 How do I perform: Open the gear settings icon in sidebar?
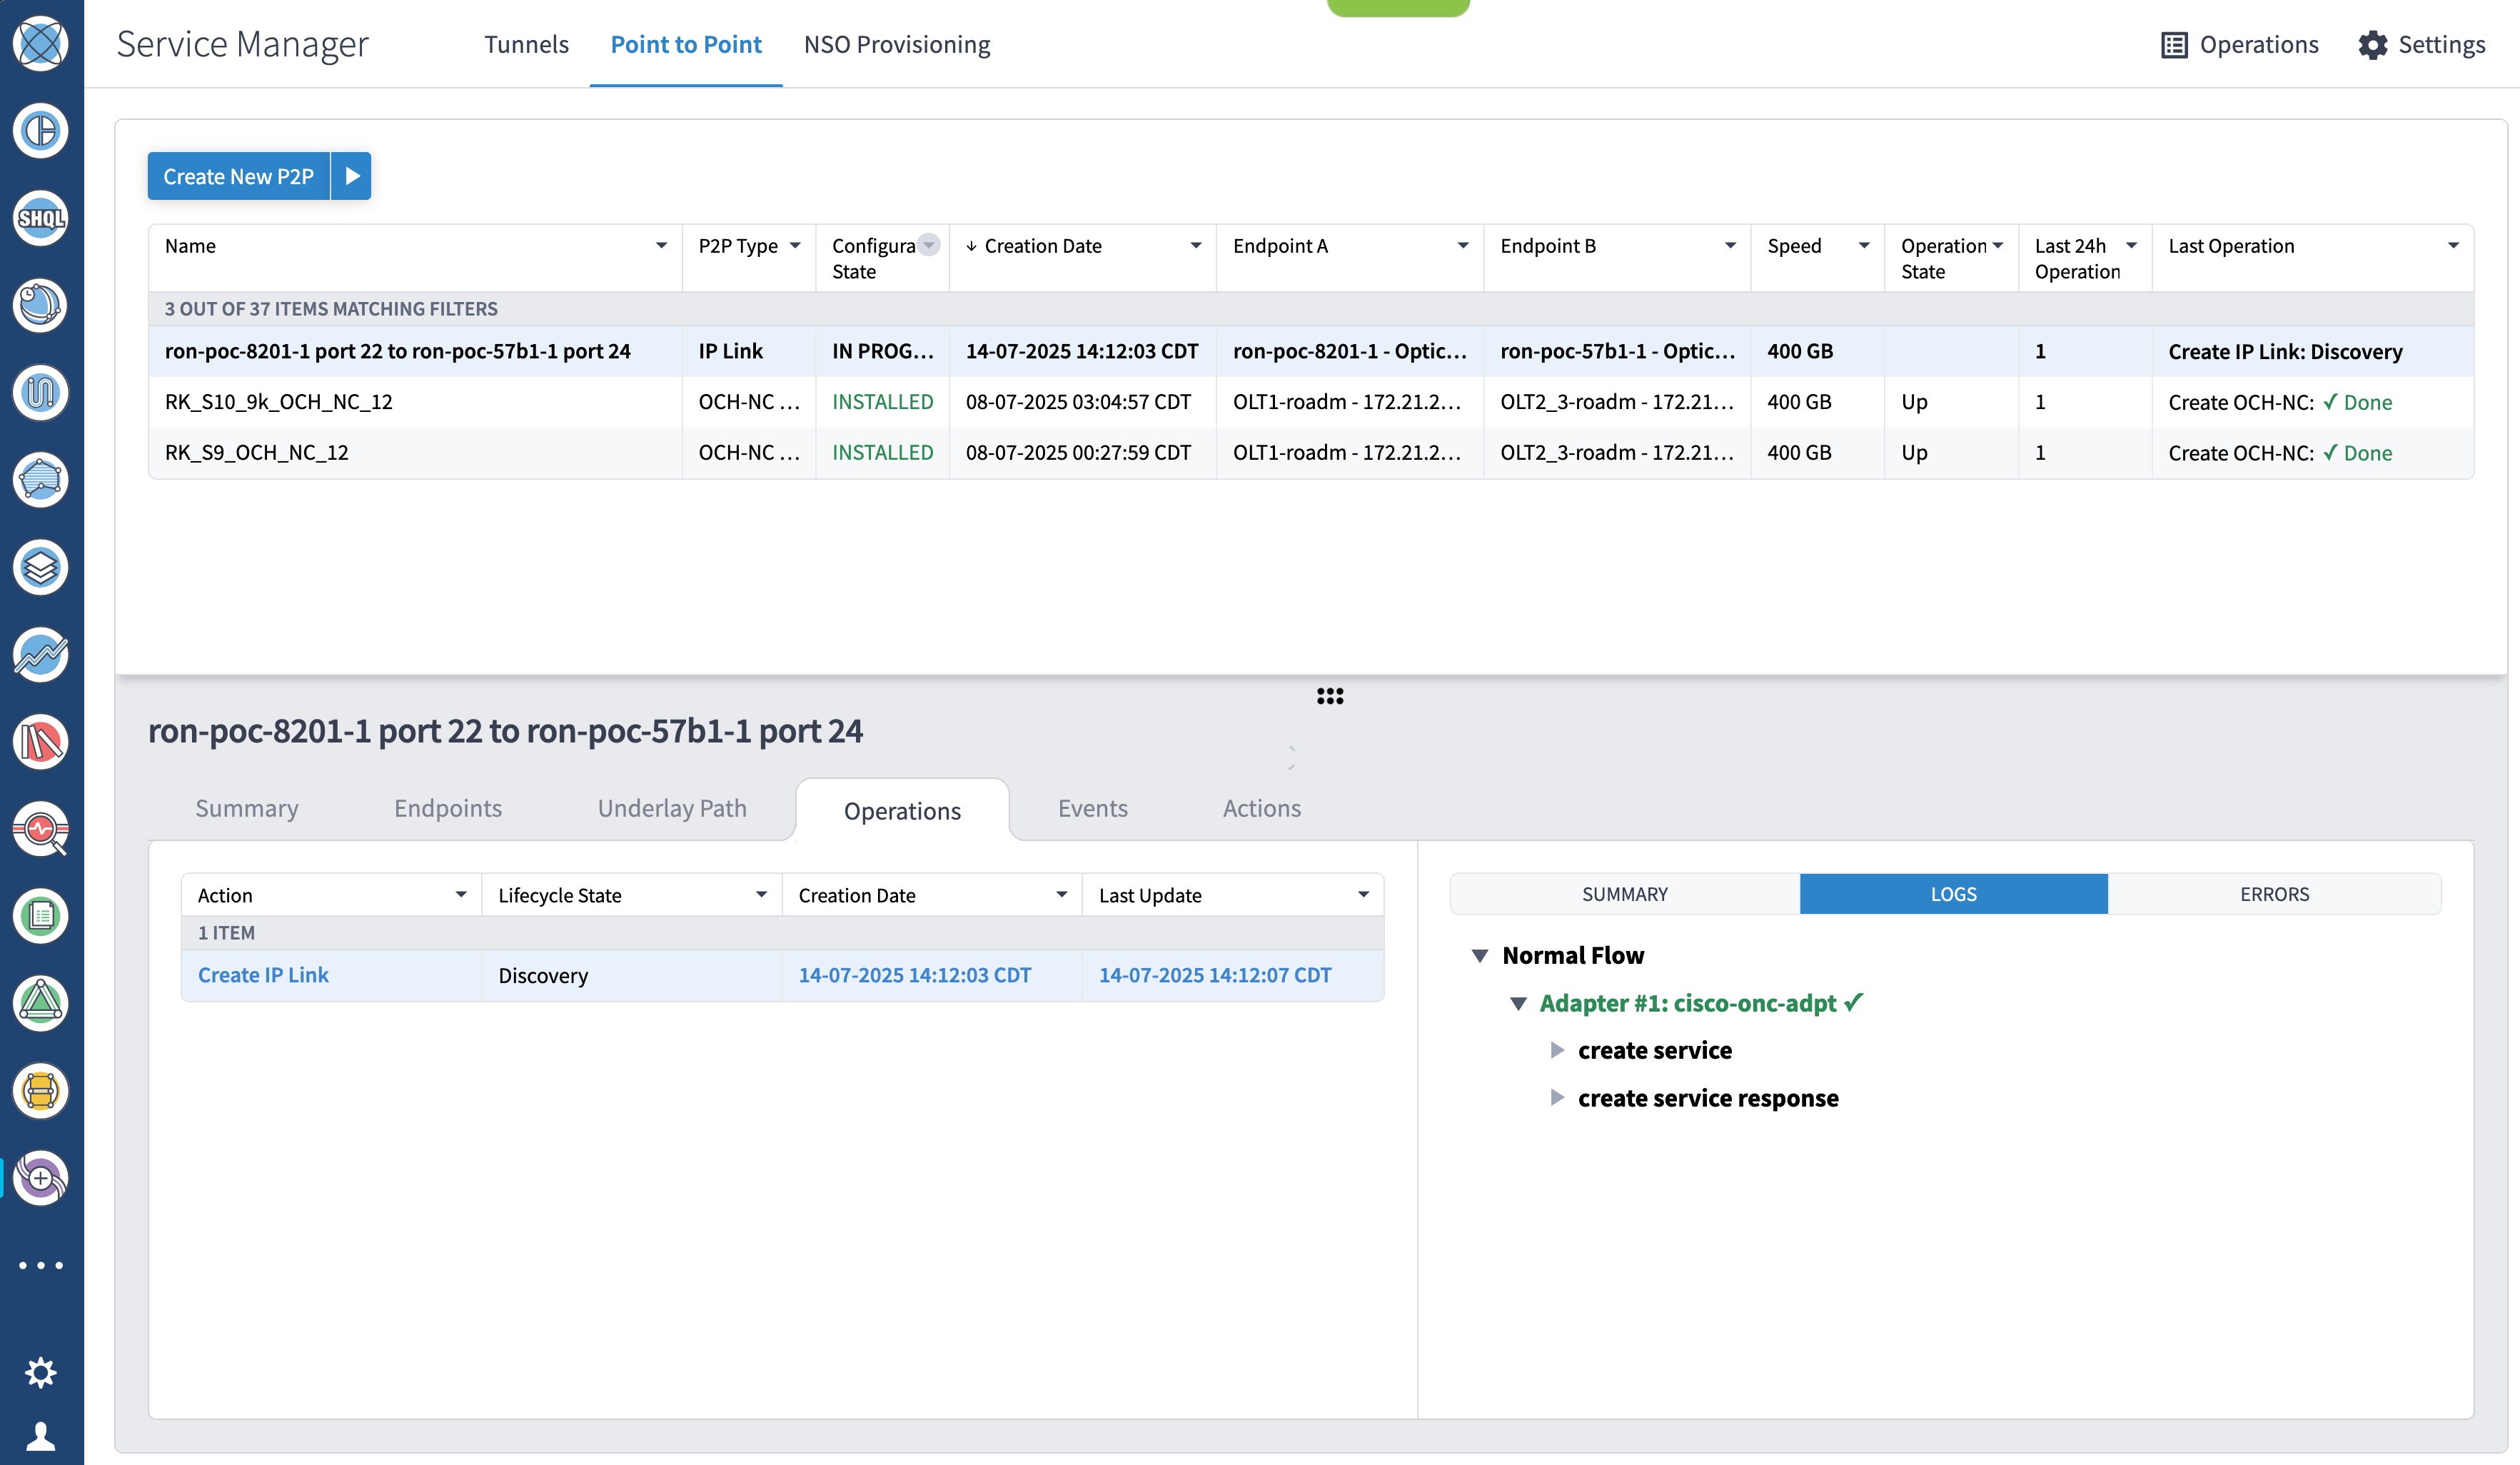pos(40,1372)
